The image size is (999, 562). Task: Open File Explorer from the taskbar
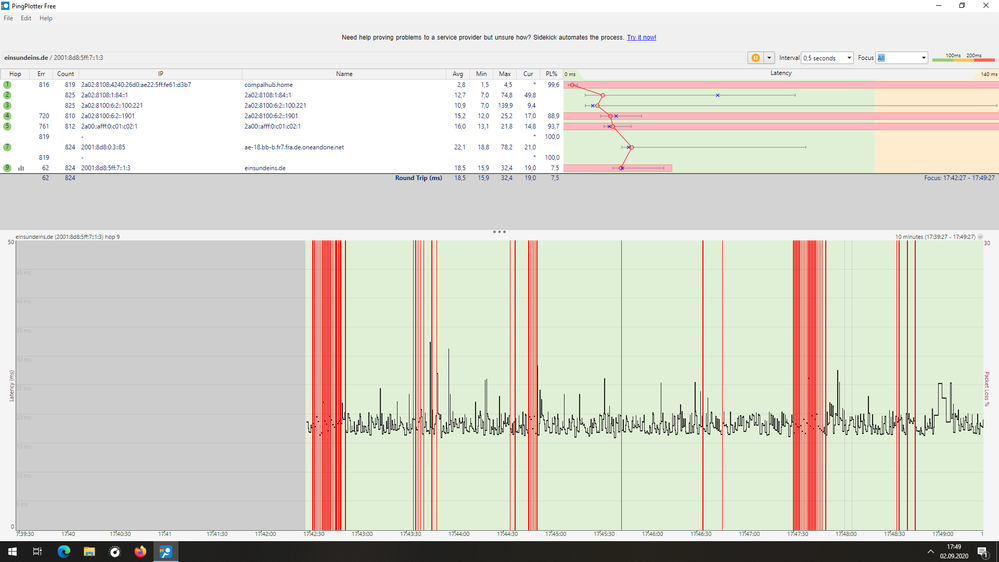pyautogui.click(x=89, y=551)
